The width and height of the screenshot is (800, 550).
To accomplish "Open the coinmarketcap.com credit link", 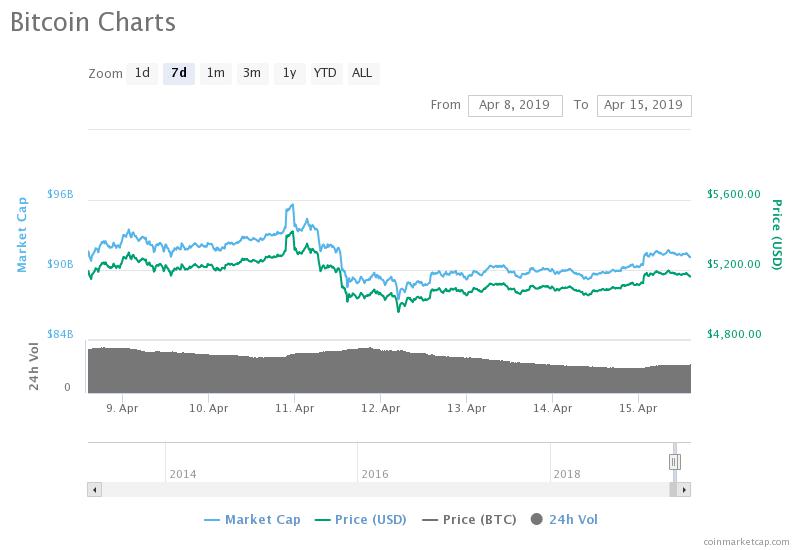I will pos(745,541).
